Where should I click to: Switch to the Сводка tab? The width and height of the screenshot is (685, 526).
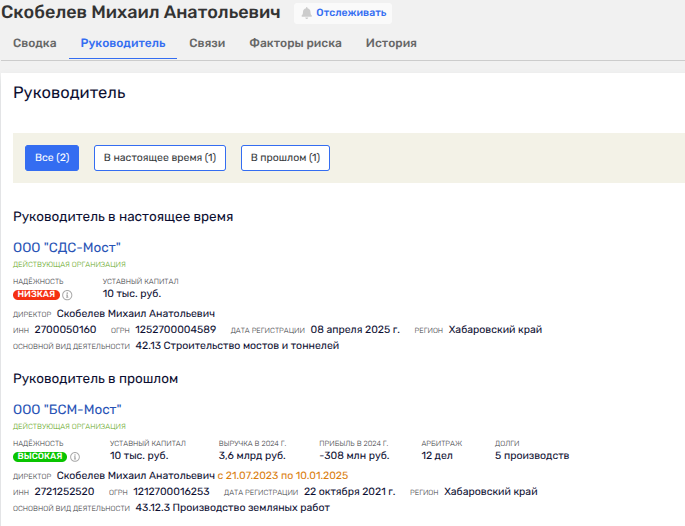coord(34,43)
